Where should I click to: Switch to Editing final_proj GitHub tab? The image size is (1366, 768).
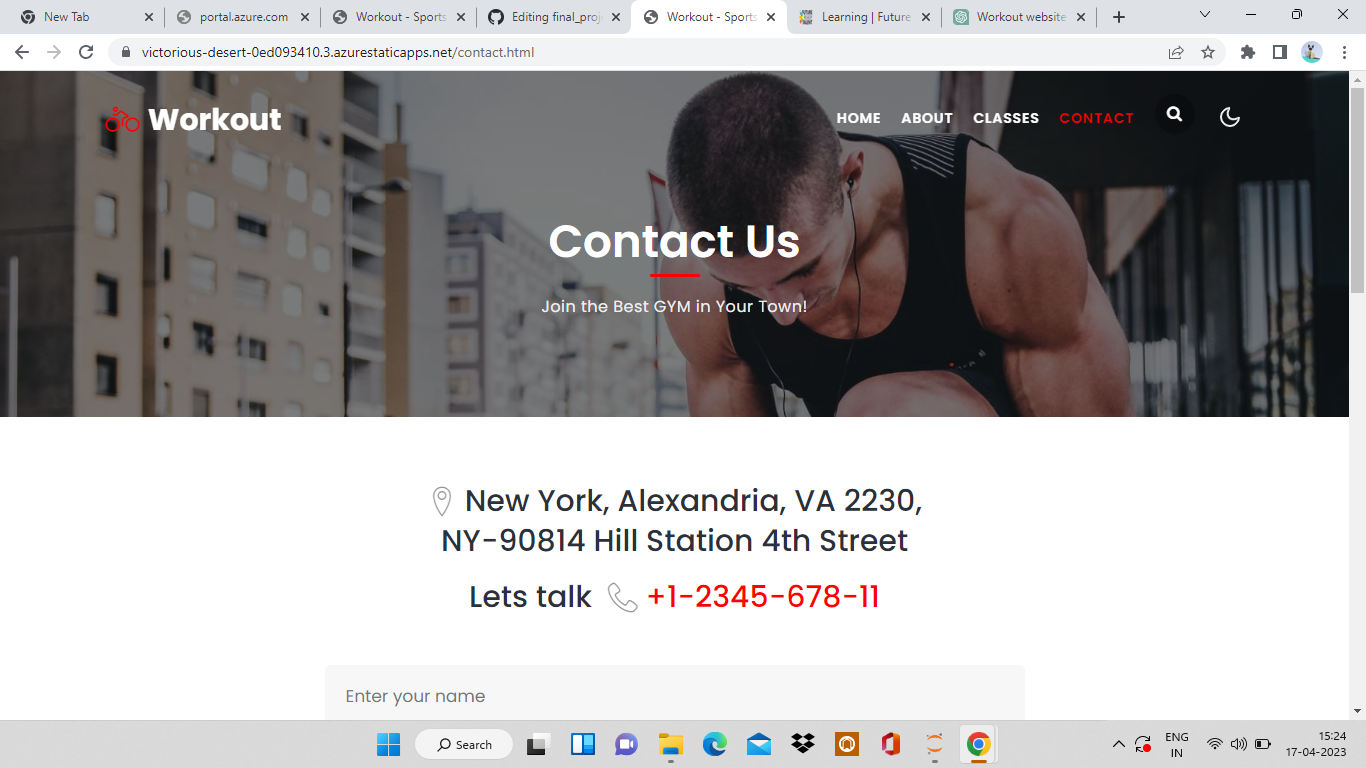tap(555, 17)
